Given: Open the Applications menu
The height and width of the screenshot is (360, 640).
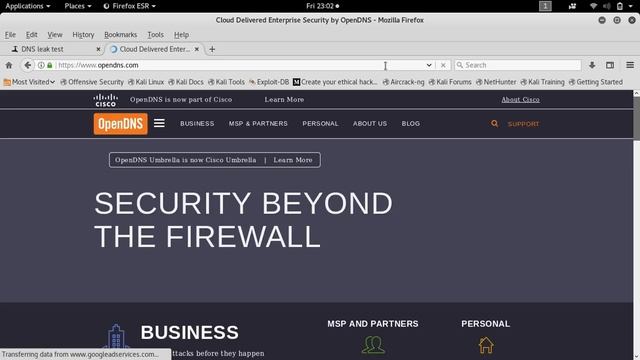Looking at the screenshot, I should coord(28,6).
